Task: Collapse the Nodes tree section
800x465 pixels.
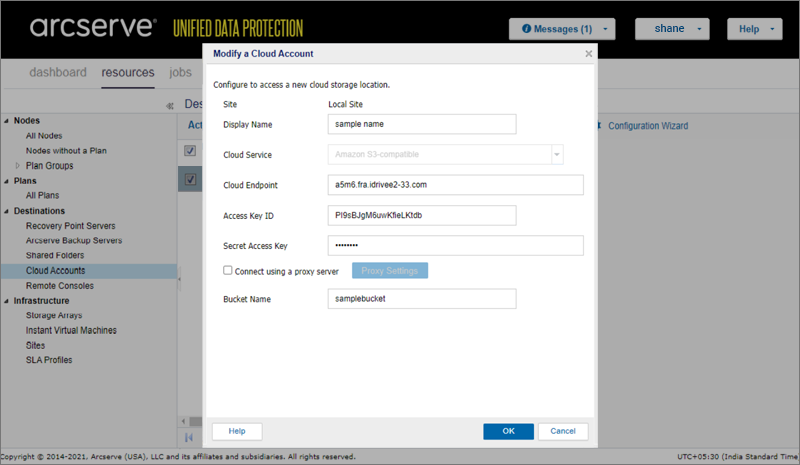Action: pos(6,121)
